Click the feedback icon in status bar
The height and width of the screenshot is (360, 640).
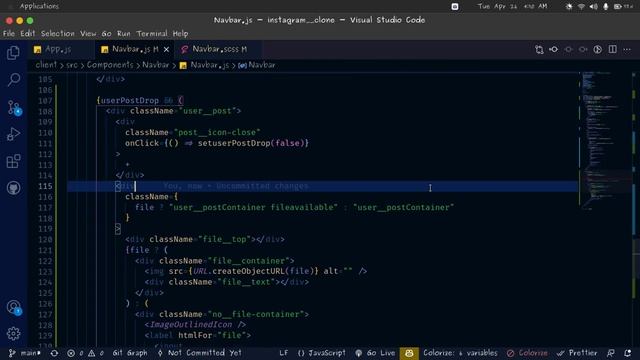tap(611, 353)
